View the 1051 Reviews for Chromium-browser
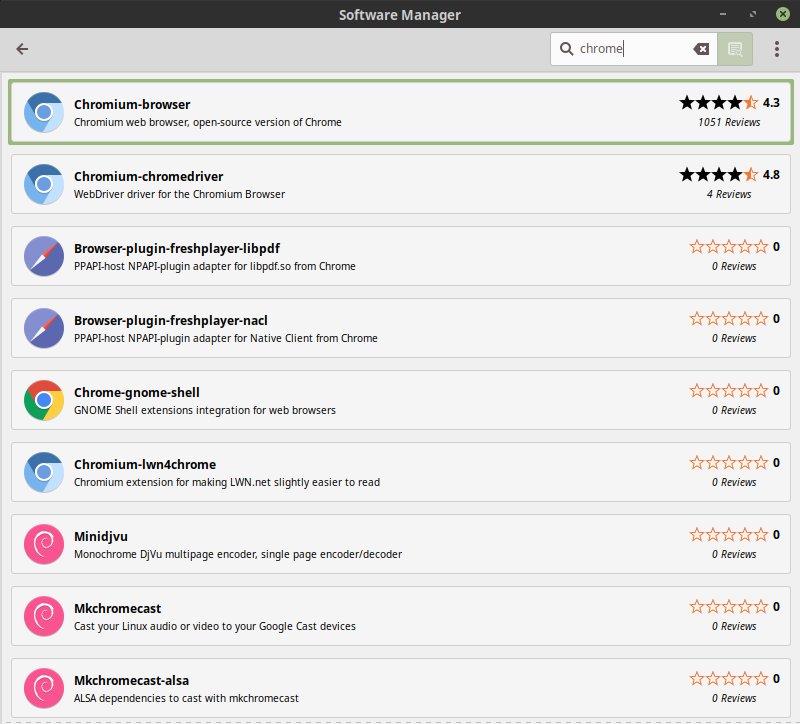800x724 pixels. pos(731,122)
